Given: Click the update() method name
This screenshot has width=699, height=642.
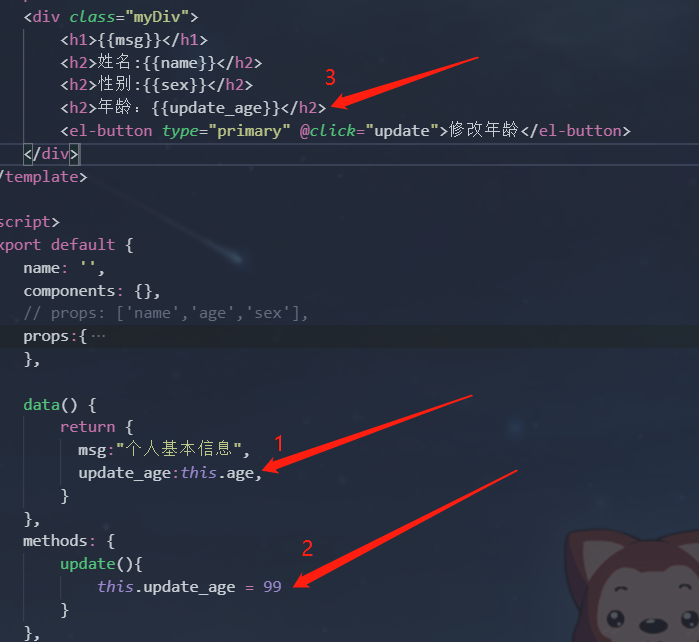Looking at the screenshot, I should pos(88,564).
